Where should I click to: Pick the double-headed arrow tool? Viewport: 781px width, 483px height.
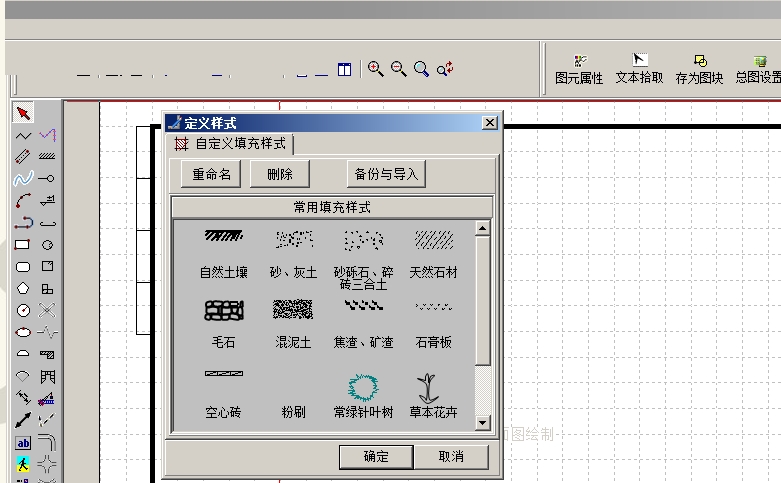23,420
